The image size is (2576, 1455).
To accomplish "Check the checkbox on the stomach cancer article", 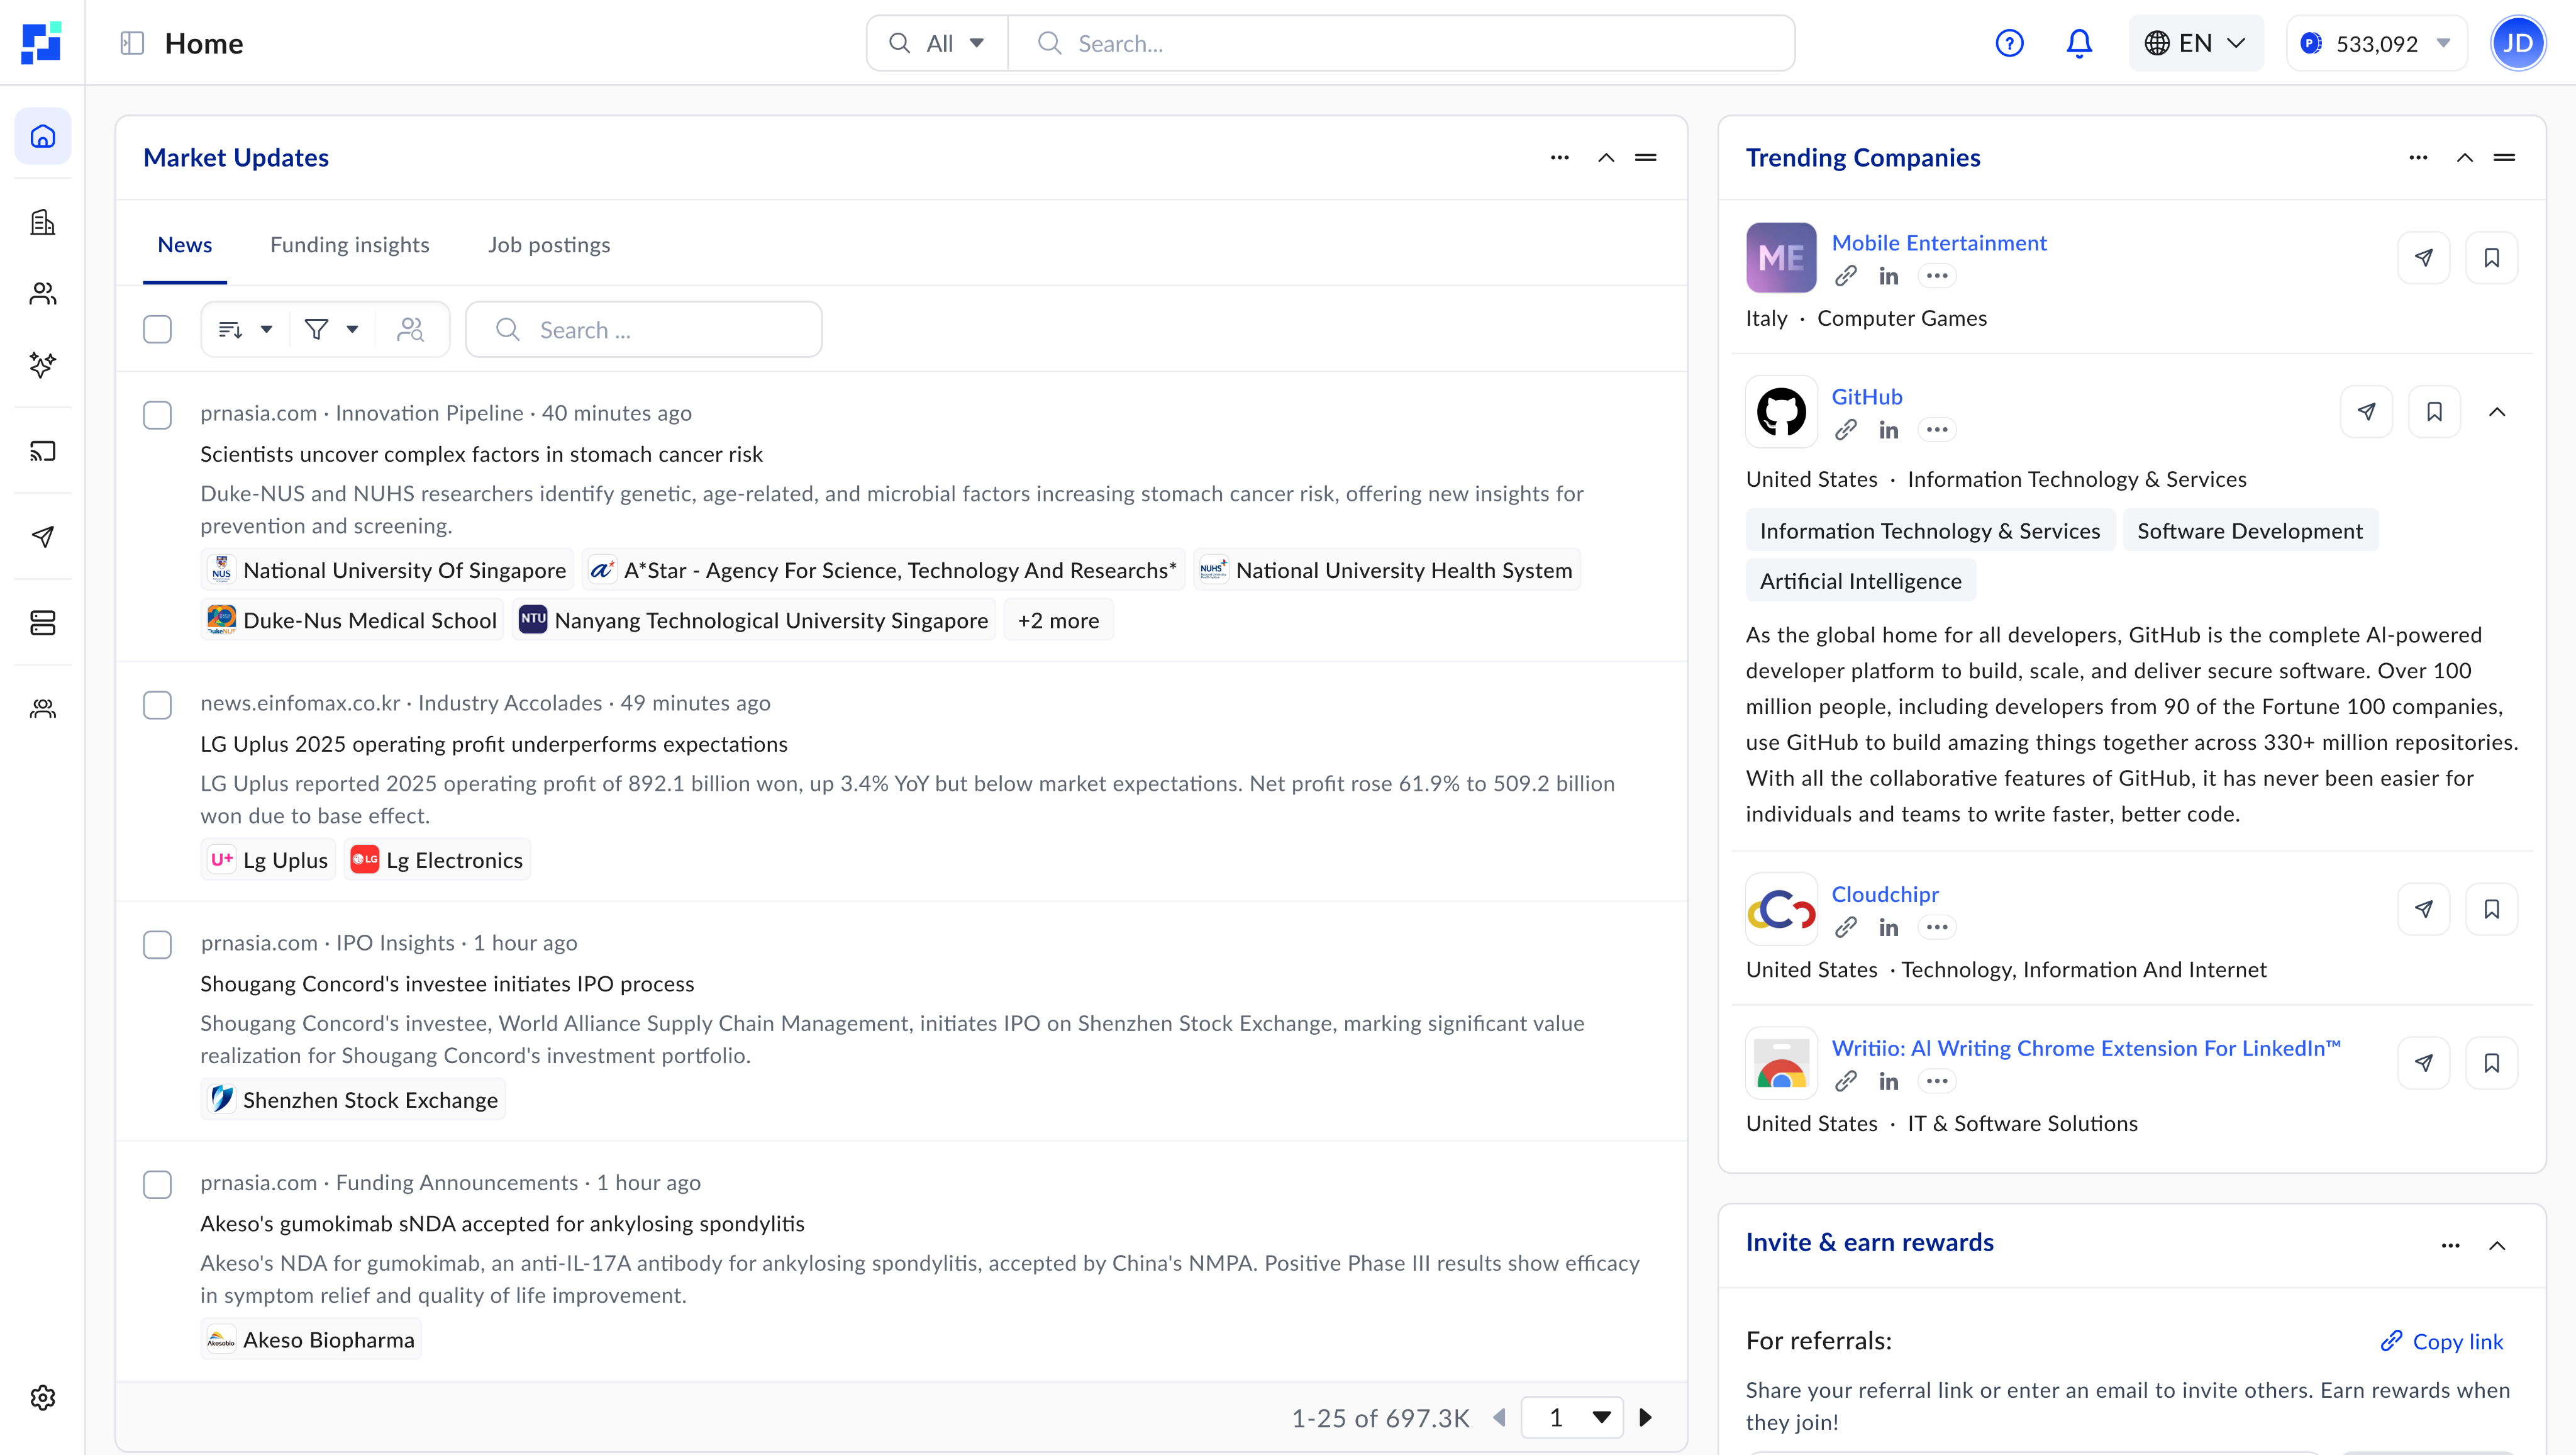I will (157, 414).
